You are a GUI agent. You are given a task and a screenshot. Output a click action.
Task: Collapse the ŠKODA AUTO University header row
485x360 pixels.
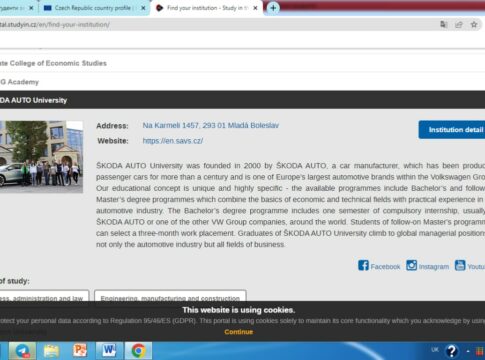[242, 100]
